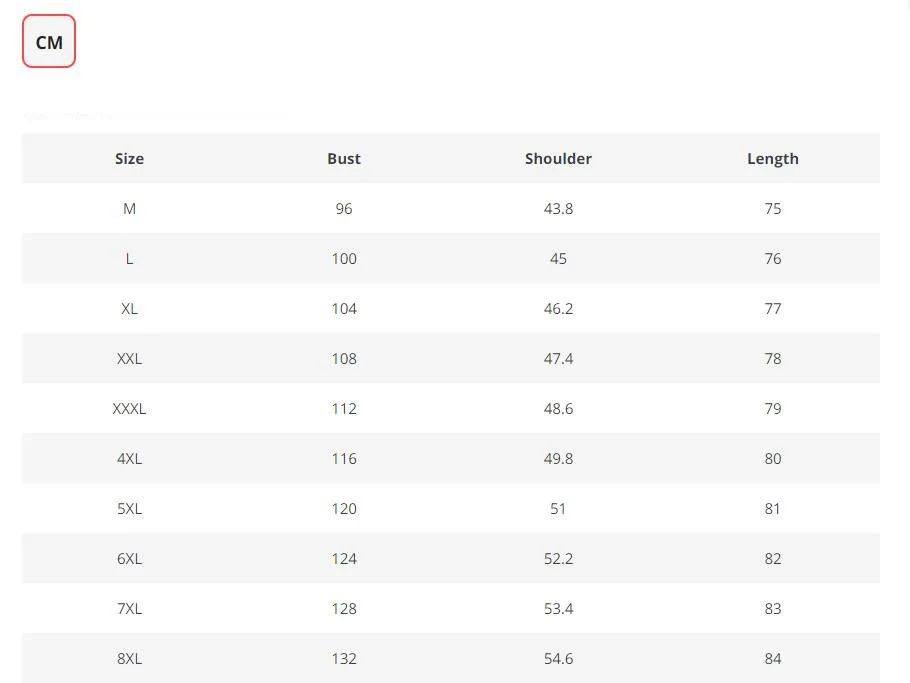This screenshot has height=683, width=910.
Task: Click shoulder value 46.2
Action: [x=558, y=309]
